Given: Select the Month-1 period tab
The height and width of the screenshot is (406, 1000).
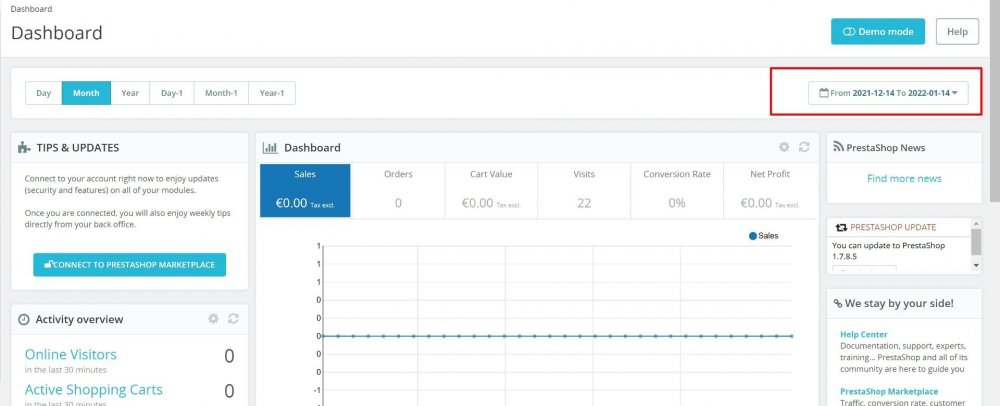Looking at the screenshot, I should [x=221, y=93].
